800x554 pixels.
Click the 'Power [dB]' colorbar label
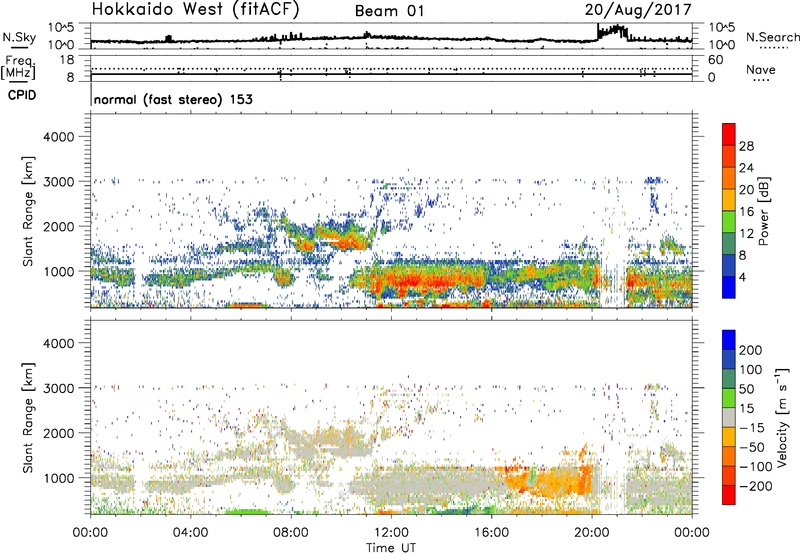coord(763,211)
